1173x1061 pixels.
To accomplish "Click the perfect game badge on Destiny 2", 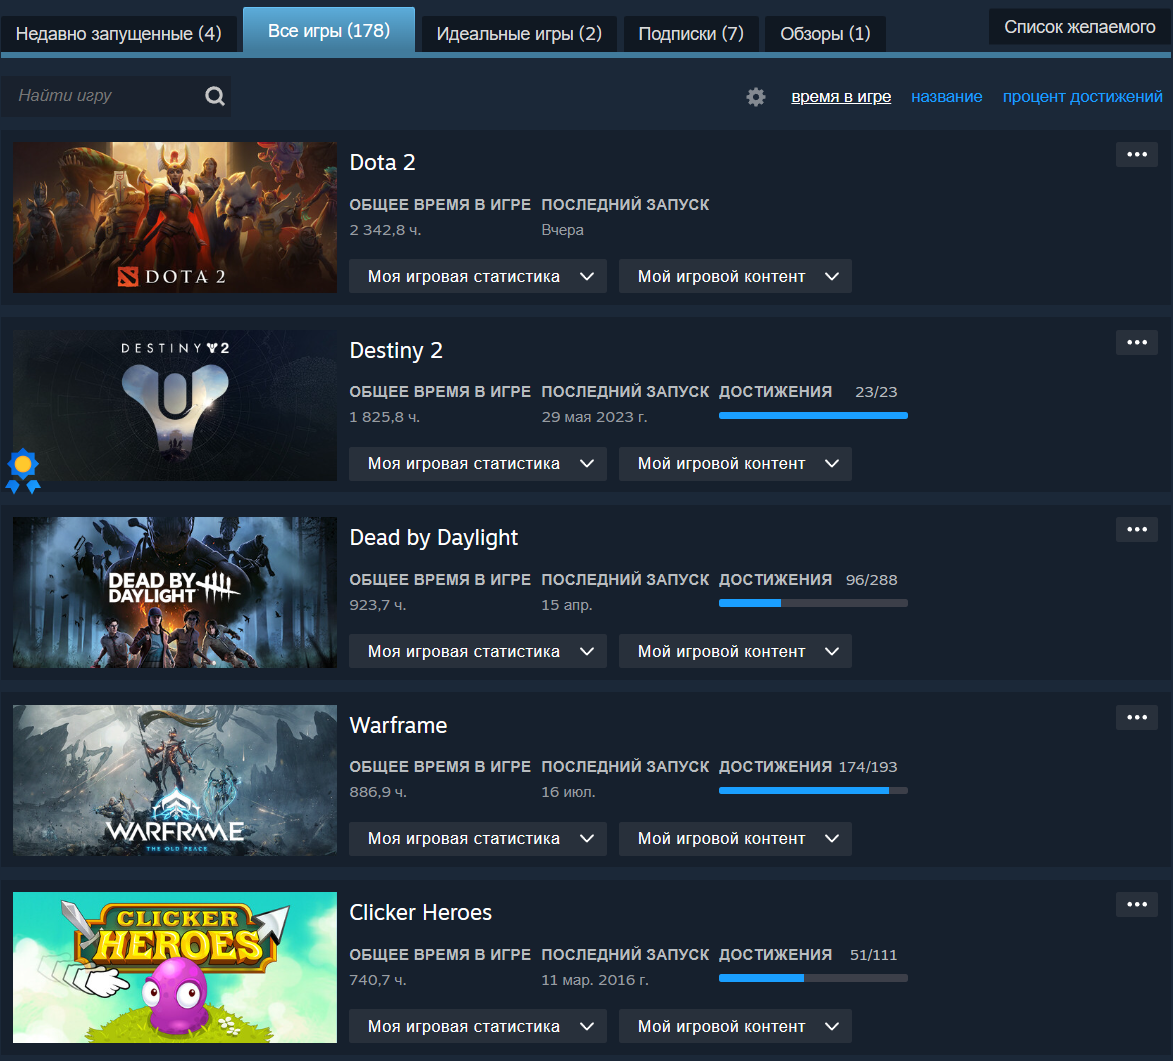I will coord(22,471).
